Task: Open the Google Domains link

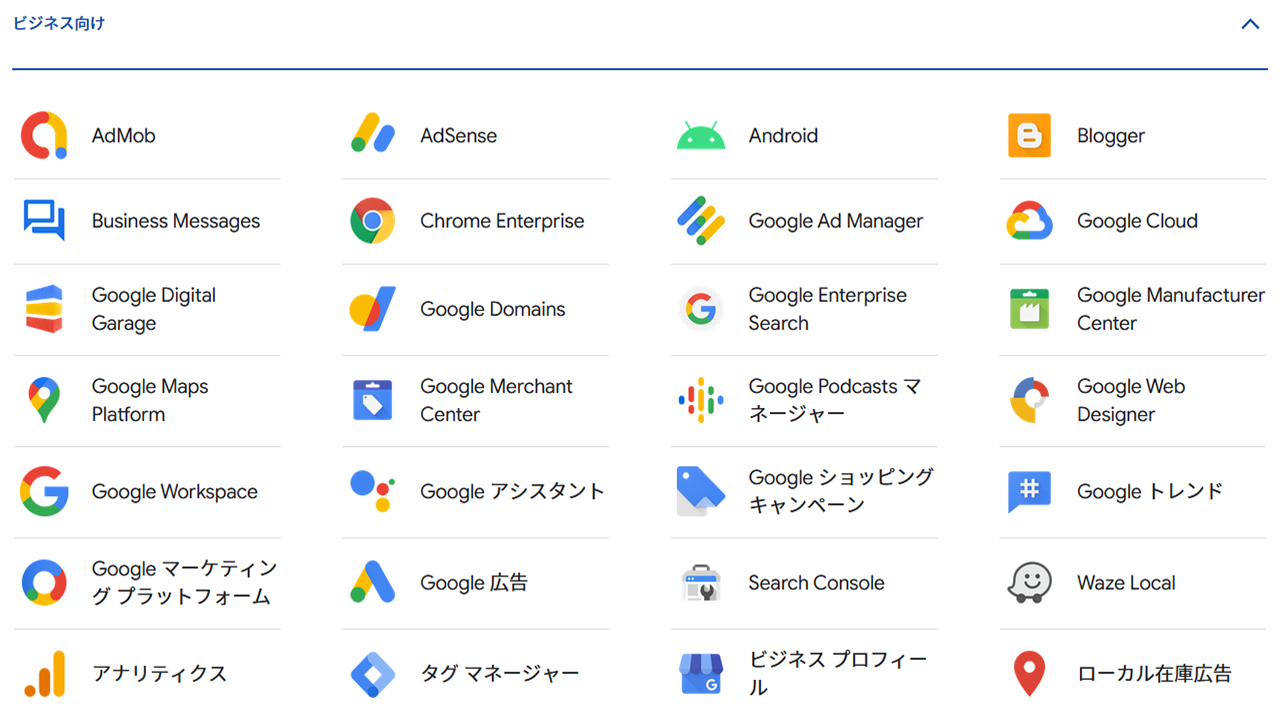Action: (x=492, y=310)
